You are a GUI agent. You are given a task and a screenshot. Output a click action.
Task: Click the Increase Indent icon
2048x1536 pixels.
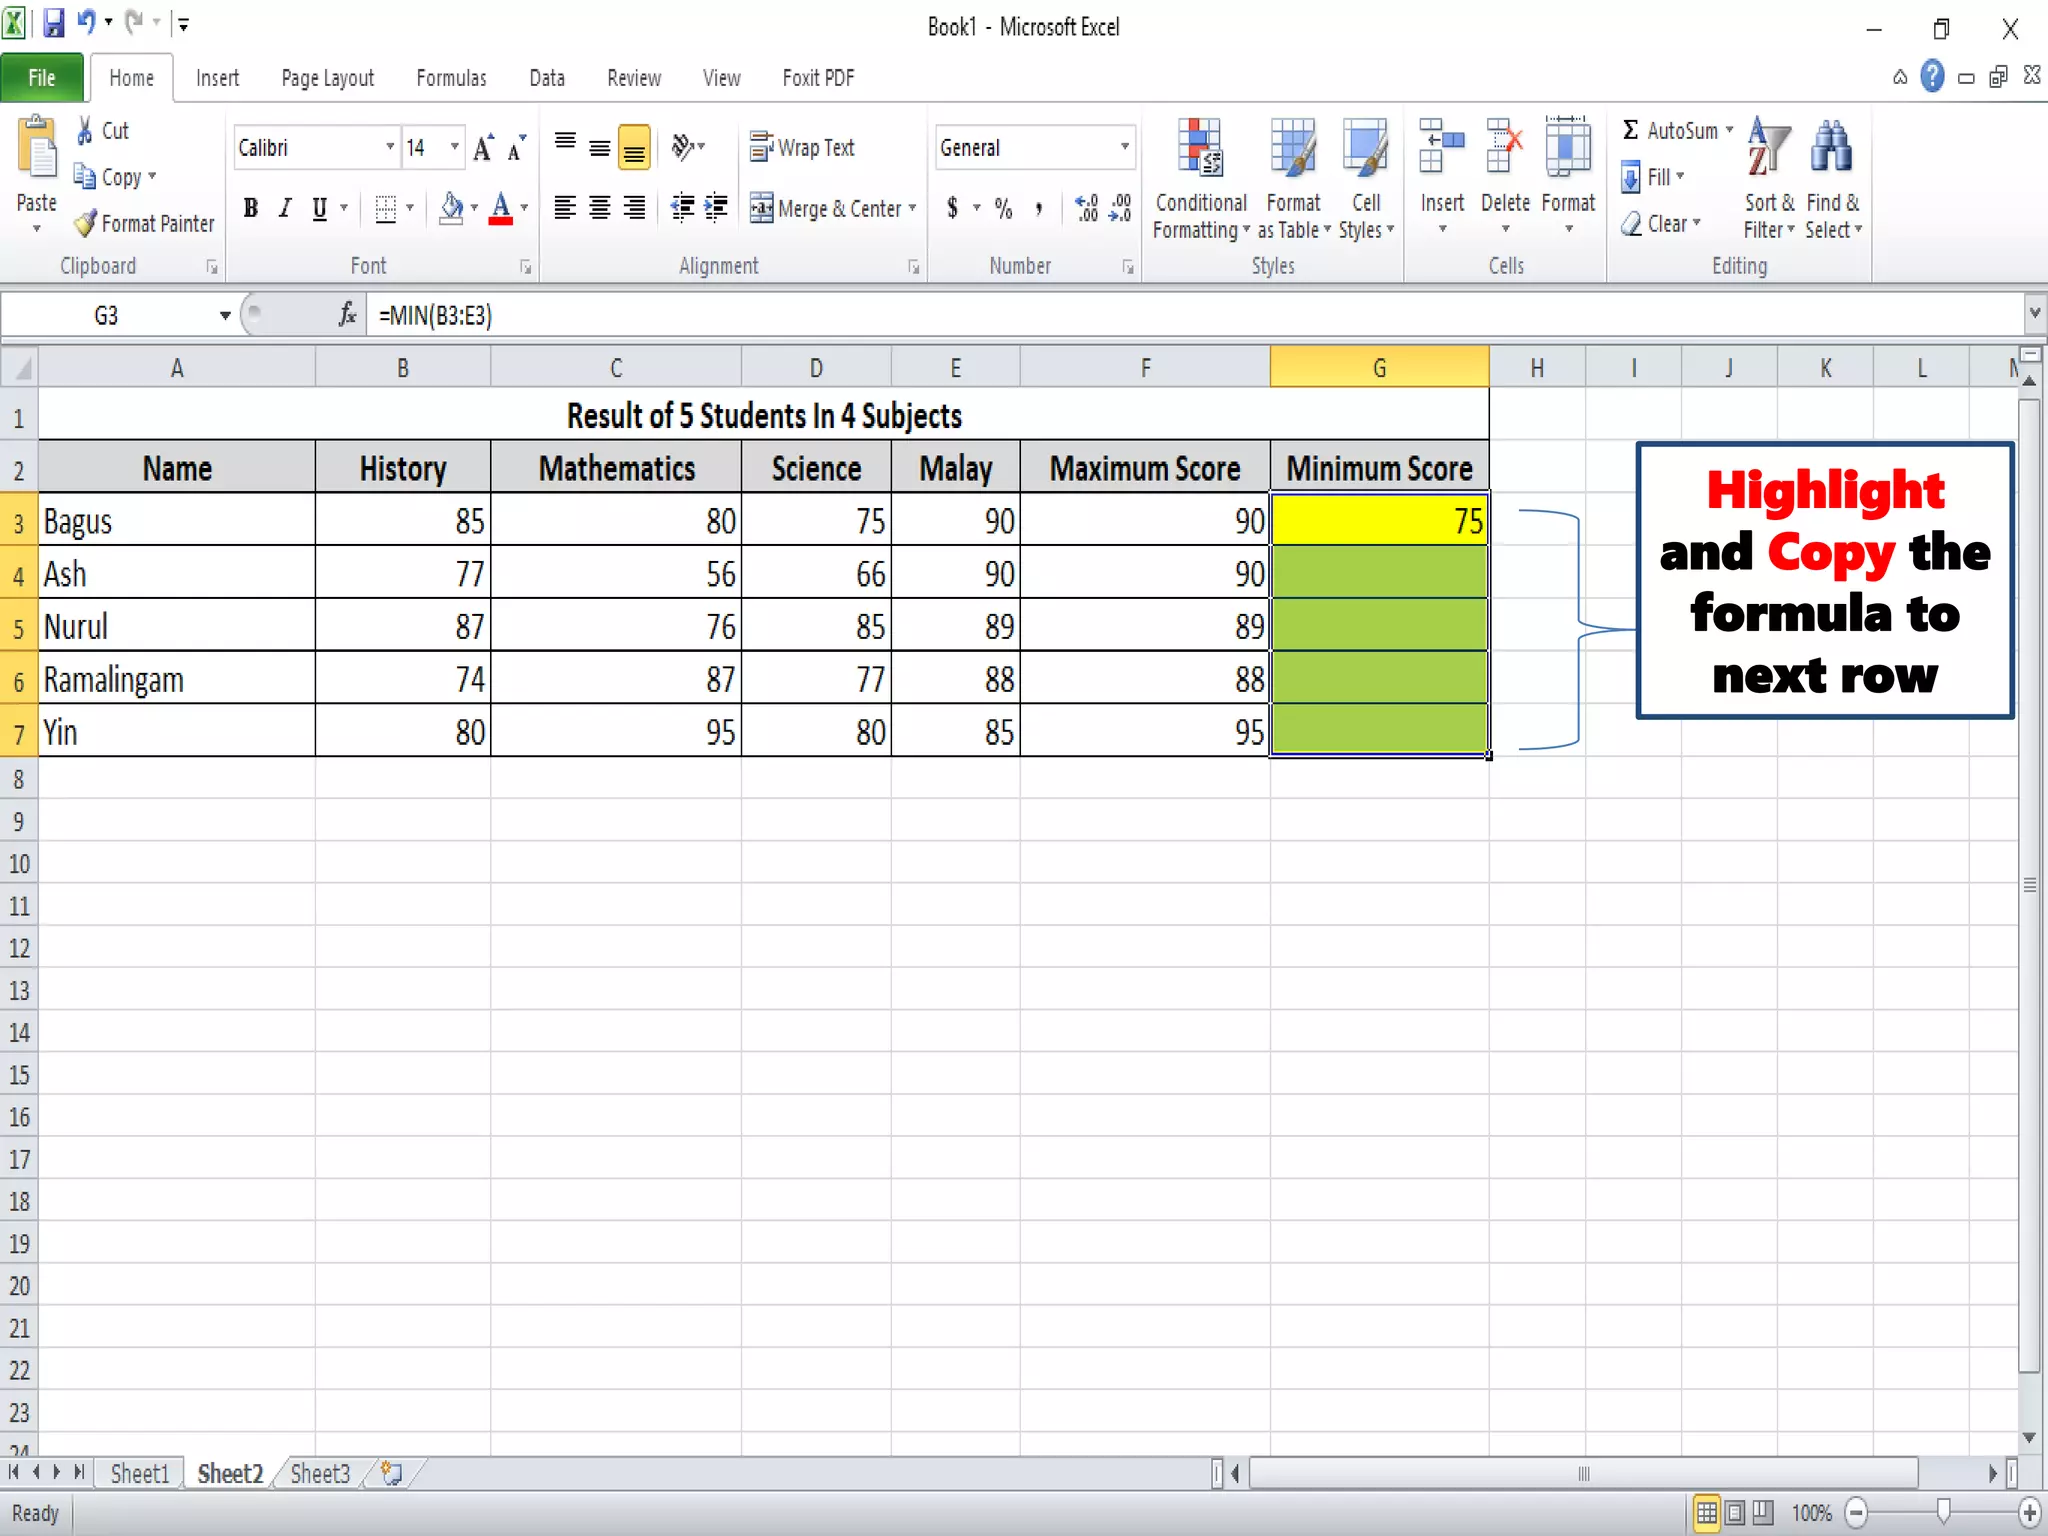pyautogui.click(x=716, y=208)
